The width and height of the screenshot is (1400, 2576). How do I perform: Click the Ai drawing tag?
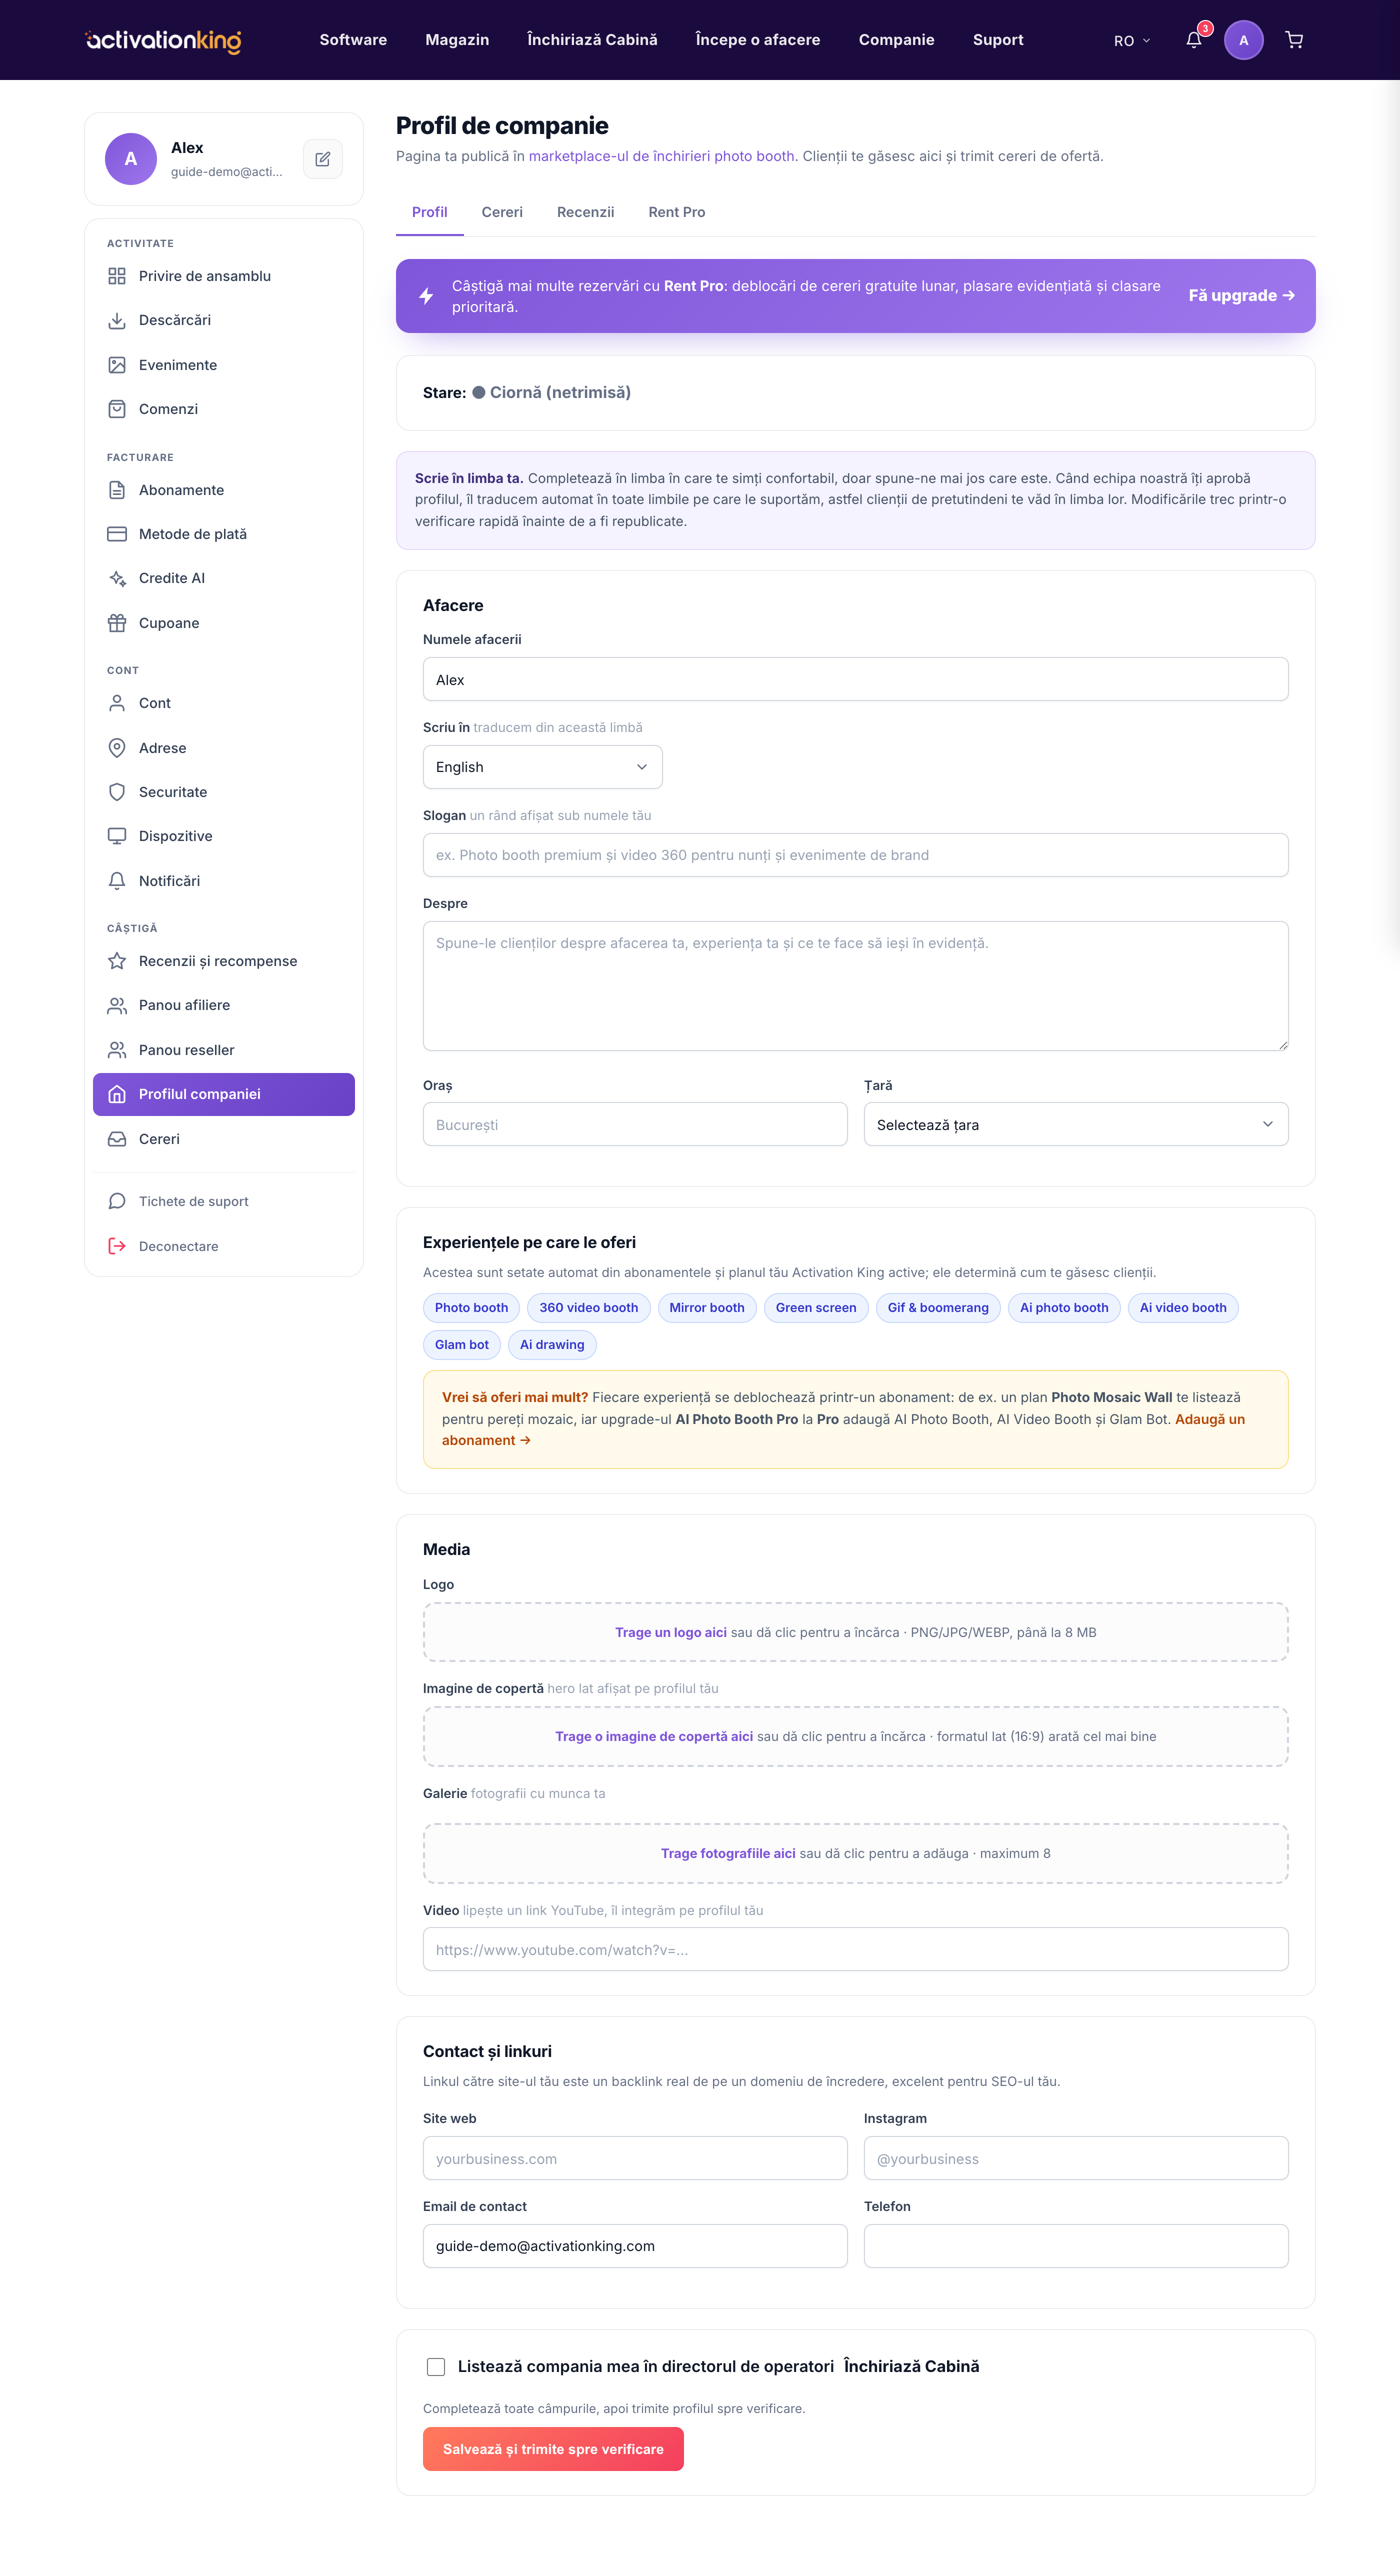pyautogui.click(x=552, y=1345)
